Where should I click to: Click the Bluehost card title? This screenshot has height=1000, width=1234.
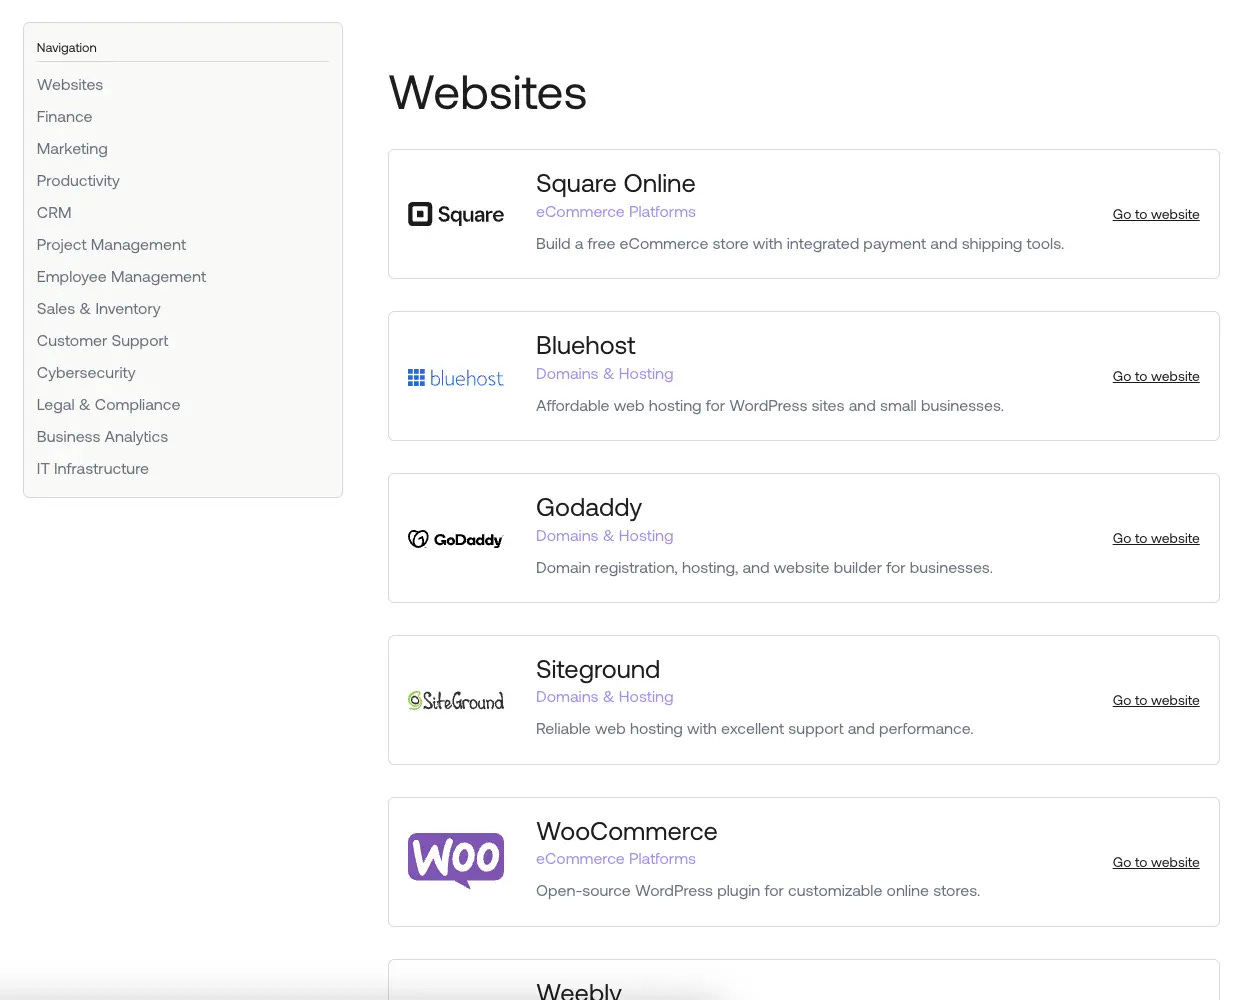[586, 346]
